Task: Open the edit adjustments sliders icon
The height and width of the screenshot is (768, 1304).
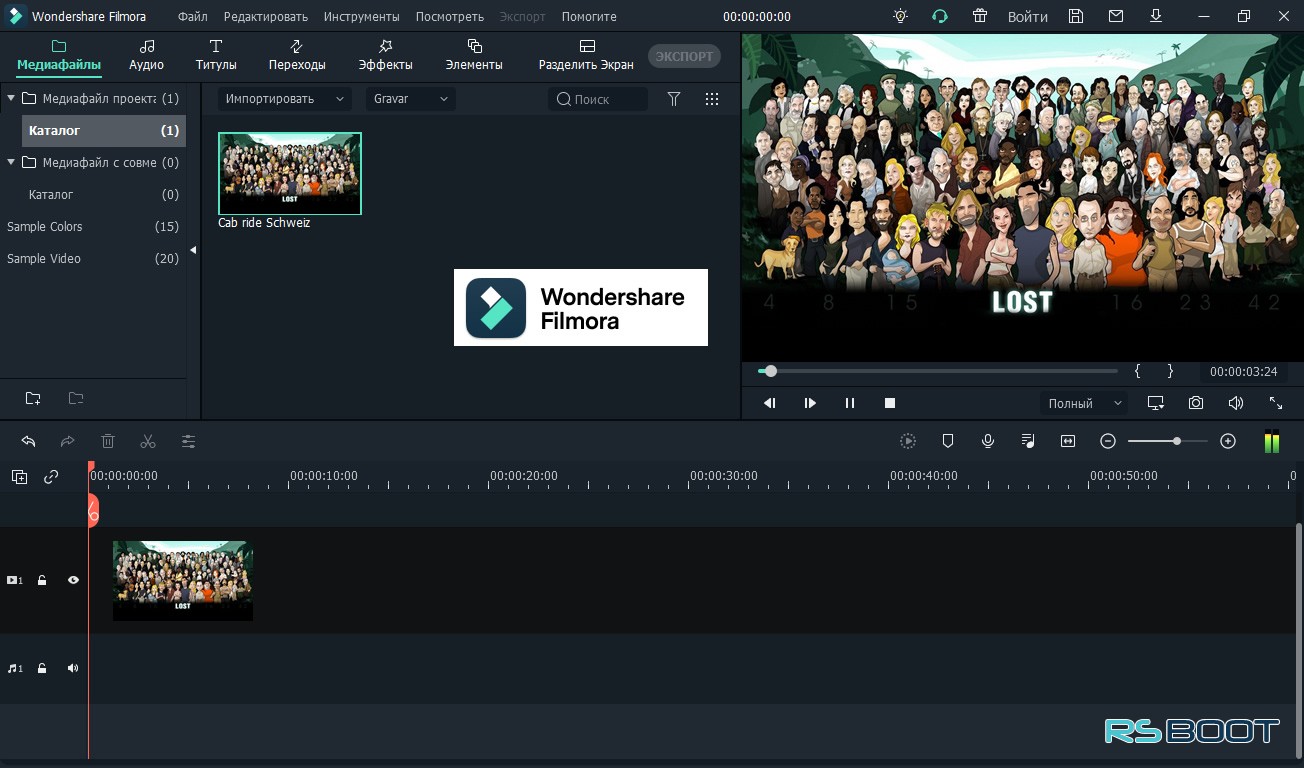Action: coord(188,441)
